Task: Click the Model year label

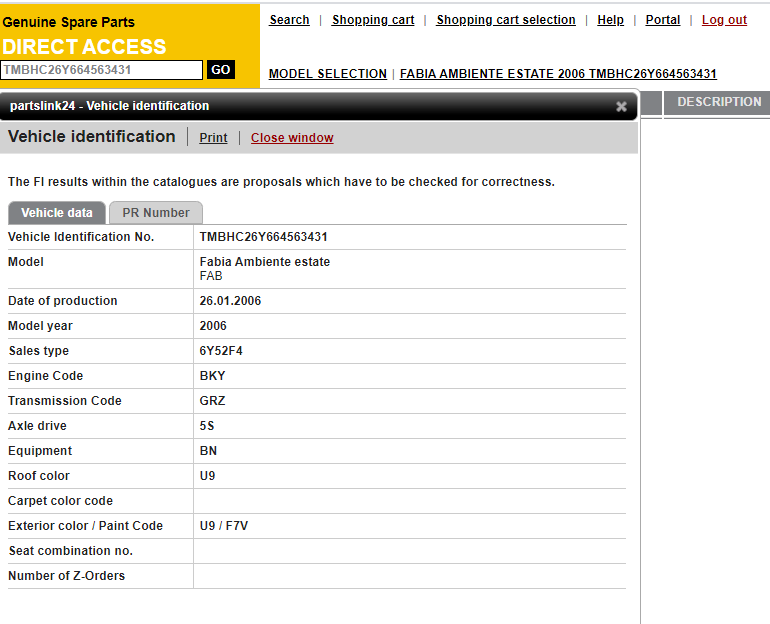Action: pyautogui.click(x=40, y=326)
